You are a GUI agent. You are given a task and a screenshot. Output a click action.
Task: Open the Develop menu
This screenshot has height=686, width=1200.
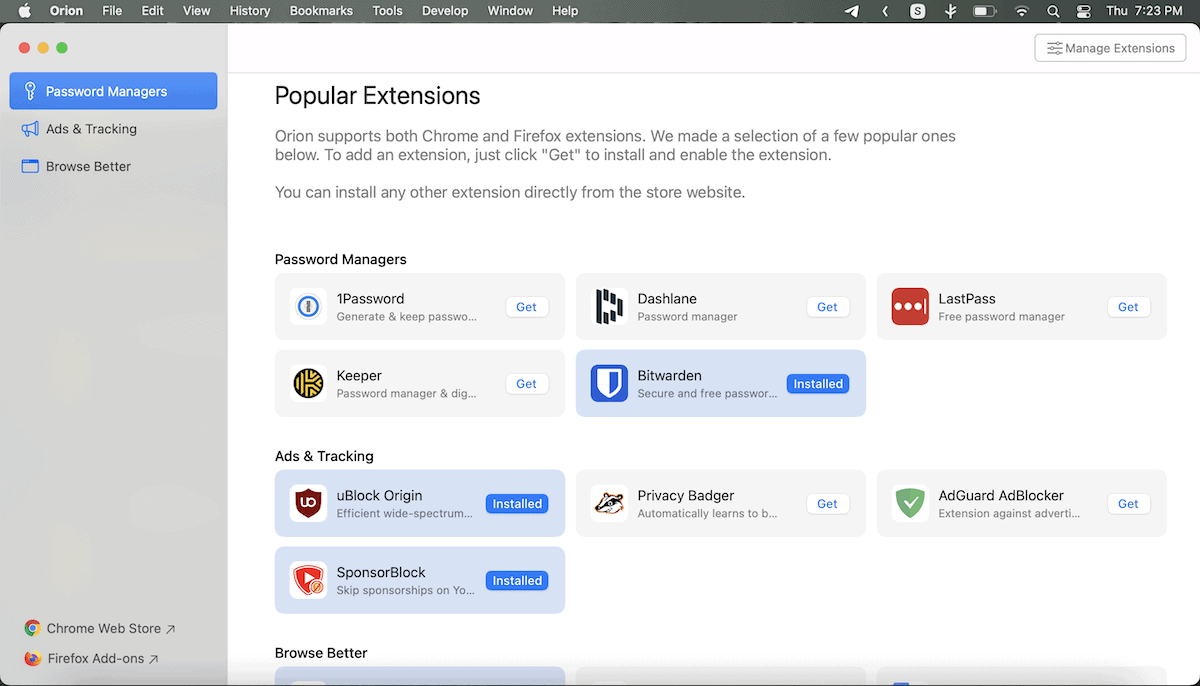[445, 11]
